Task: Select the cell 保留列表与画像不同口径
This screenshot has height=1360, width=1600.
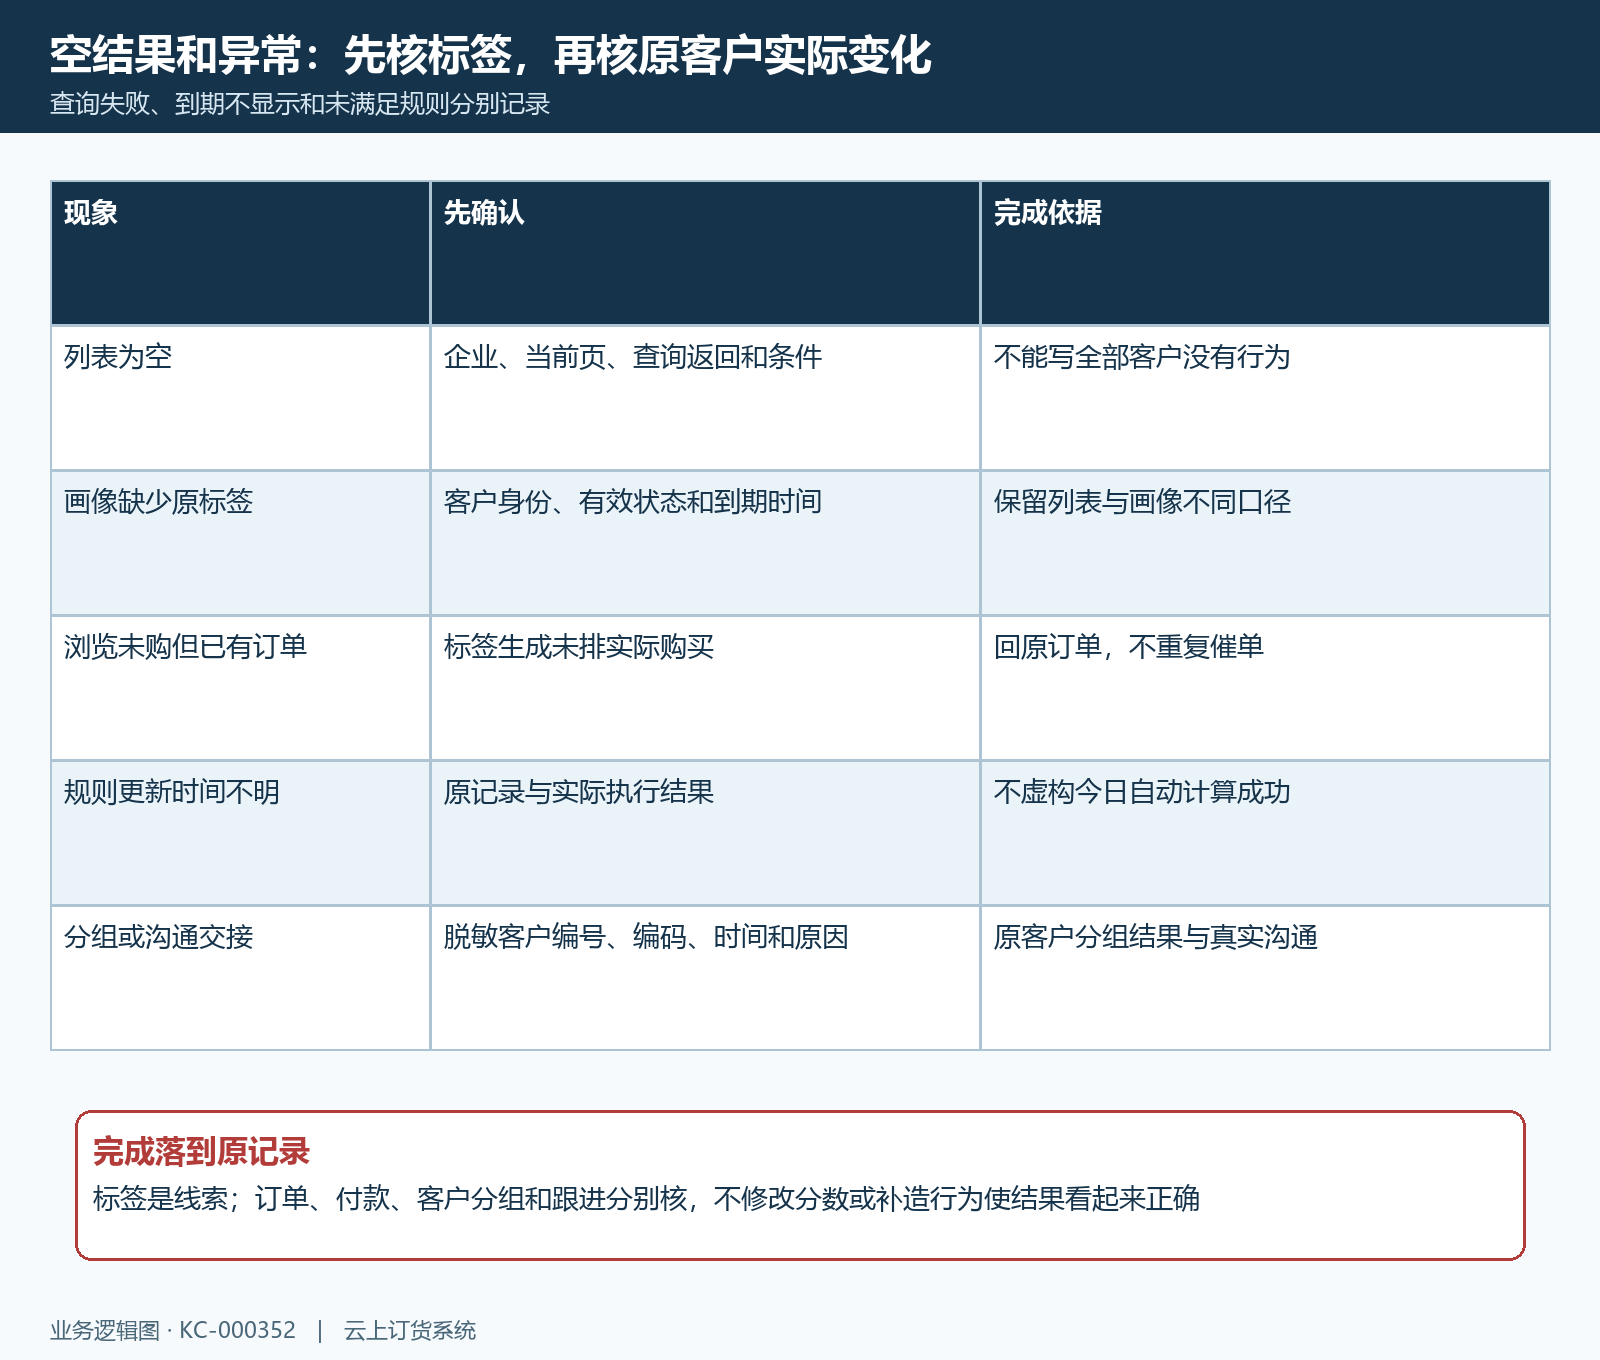Action: click(1265, 543)
